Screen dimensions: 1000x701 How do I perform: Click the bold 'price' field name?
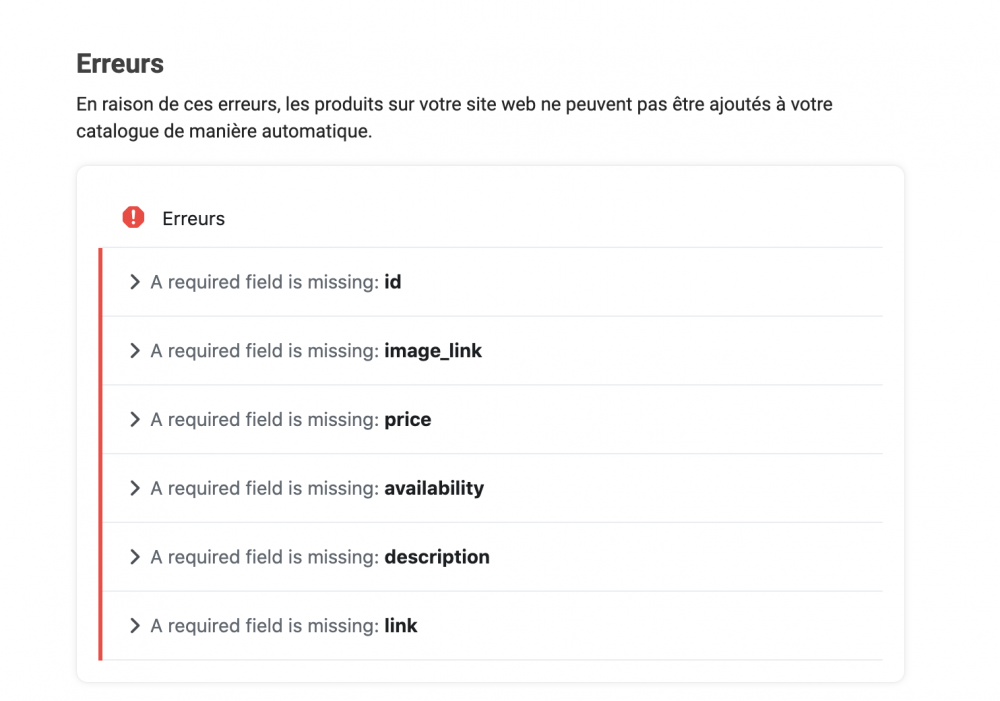[x=408, y=420]
